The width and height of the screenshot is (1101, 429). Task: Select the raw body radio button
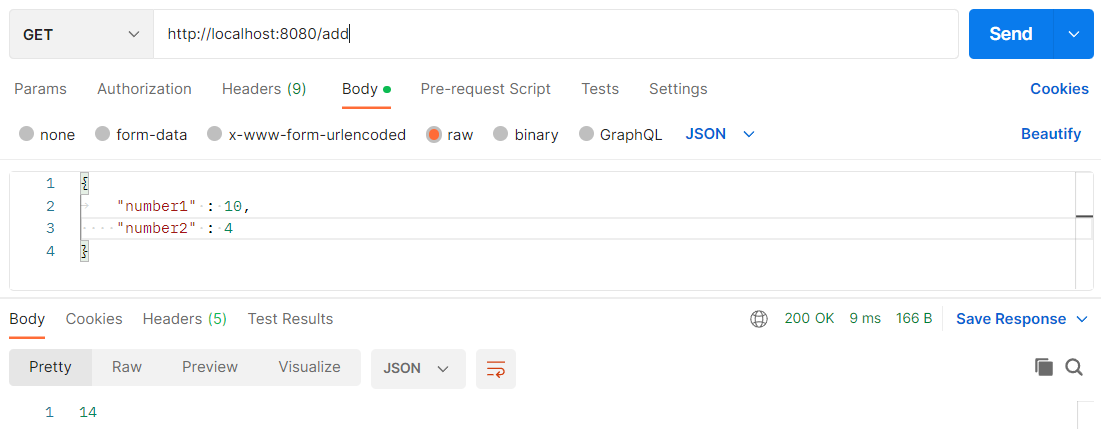(x=434, y=134)
